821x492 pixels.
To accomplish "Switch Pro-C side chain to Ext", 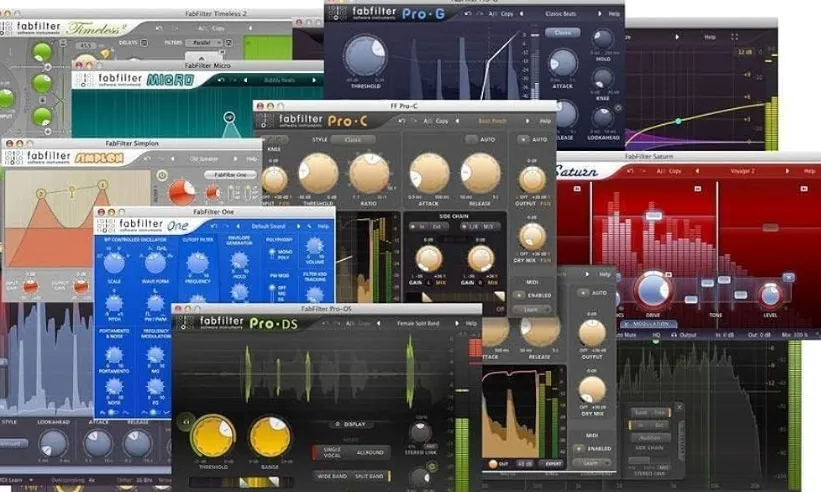I will 437,227.
